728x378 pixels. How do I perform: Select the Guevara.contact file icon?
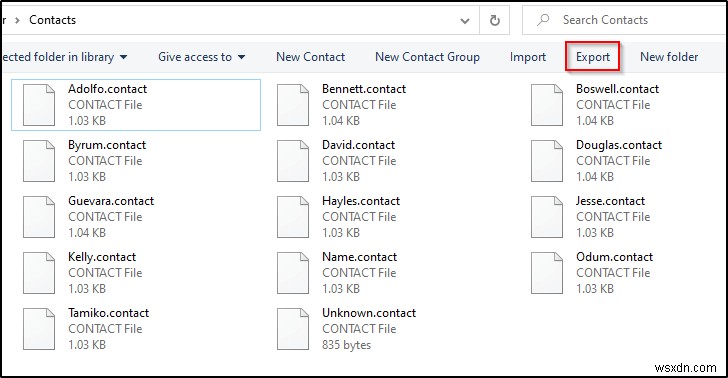[39, 217]
